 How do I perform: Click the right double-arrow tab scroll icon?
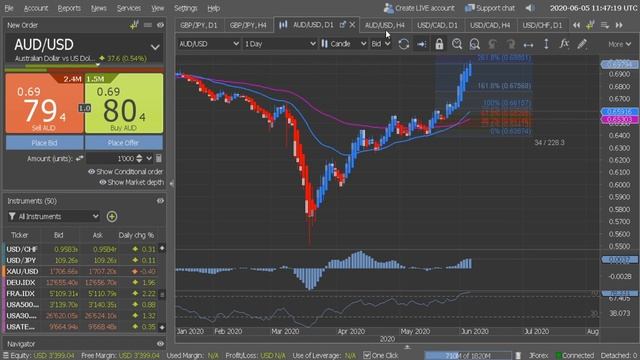click(619, 25)
